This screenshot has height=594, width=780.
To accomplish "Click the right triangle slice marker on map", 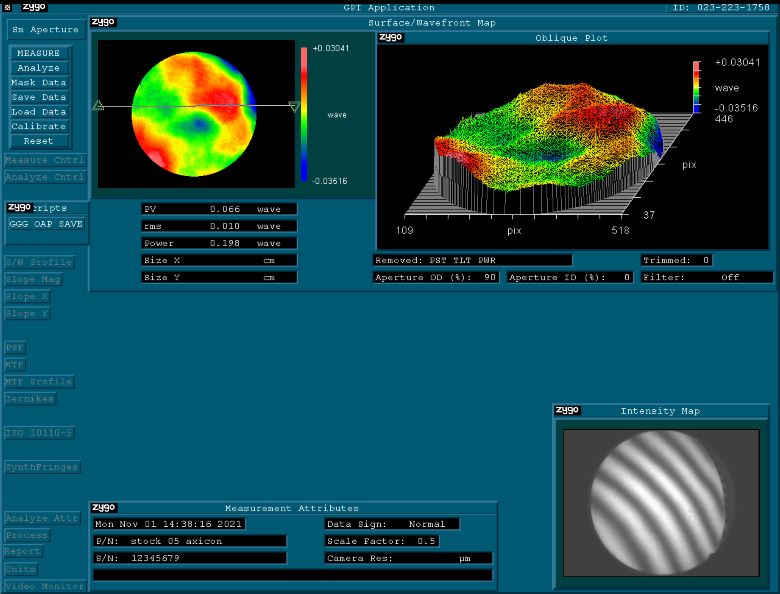I will [x=293, y=106].
